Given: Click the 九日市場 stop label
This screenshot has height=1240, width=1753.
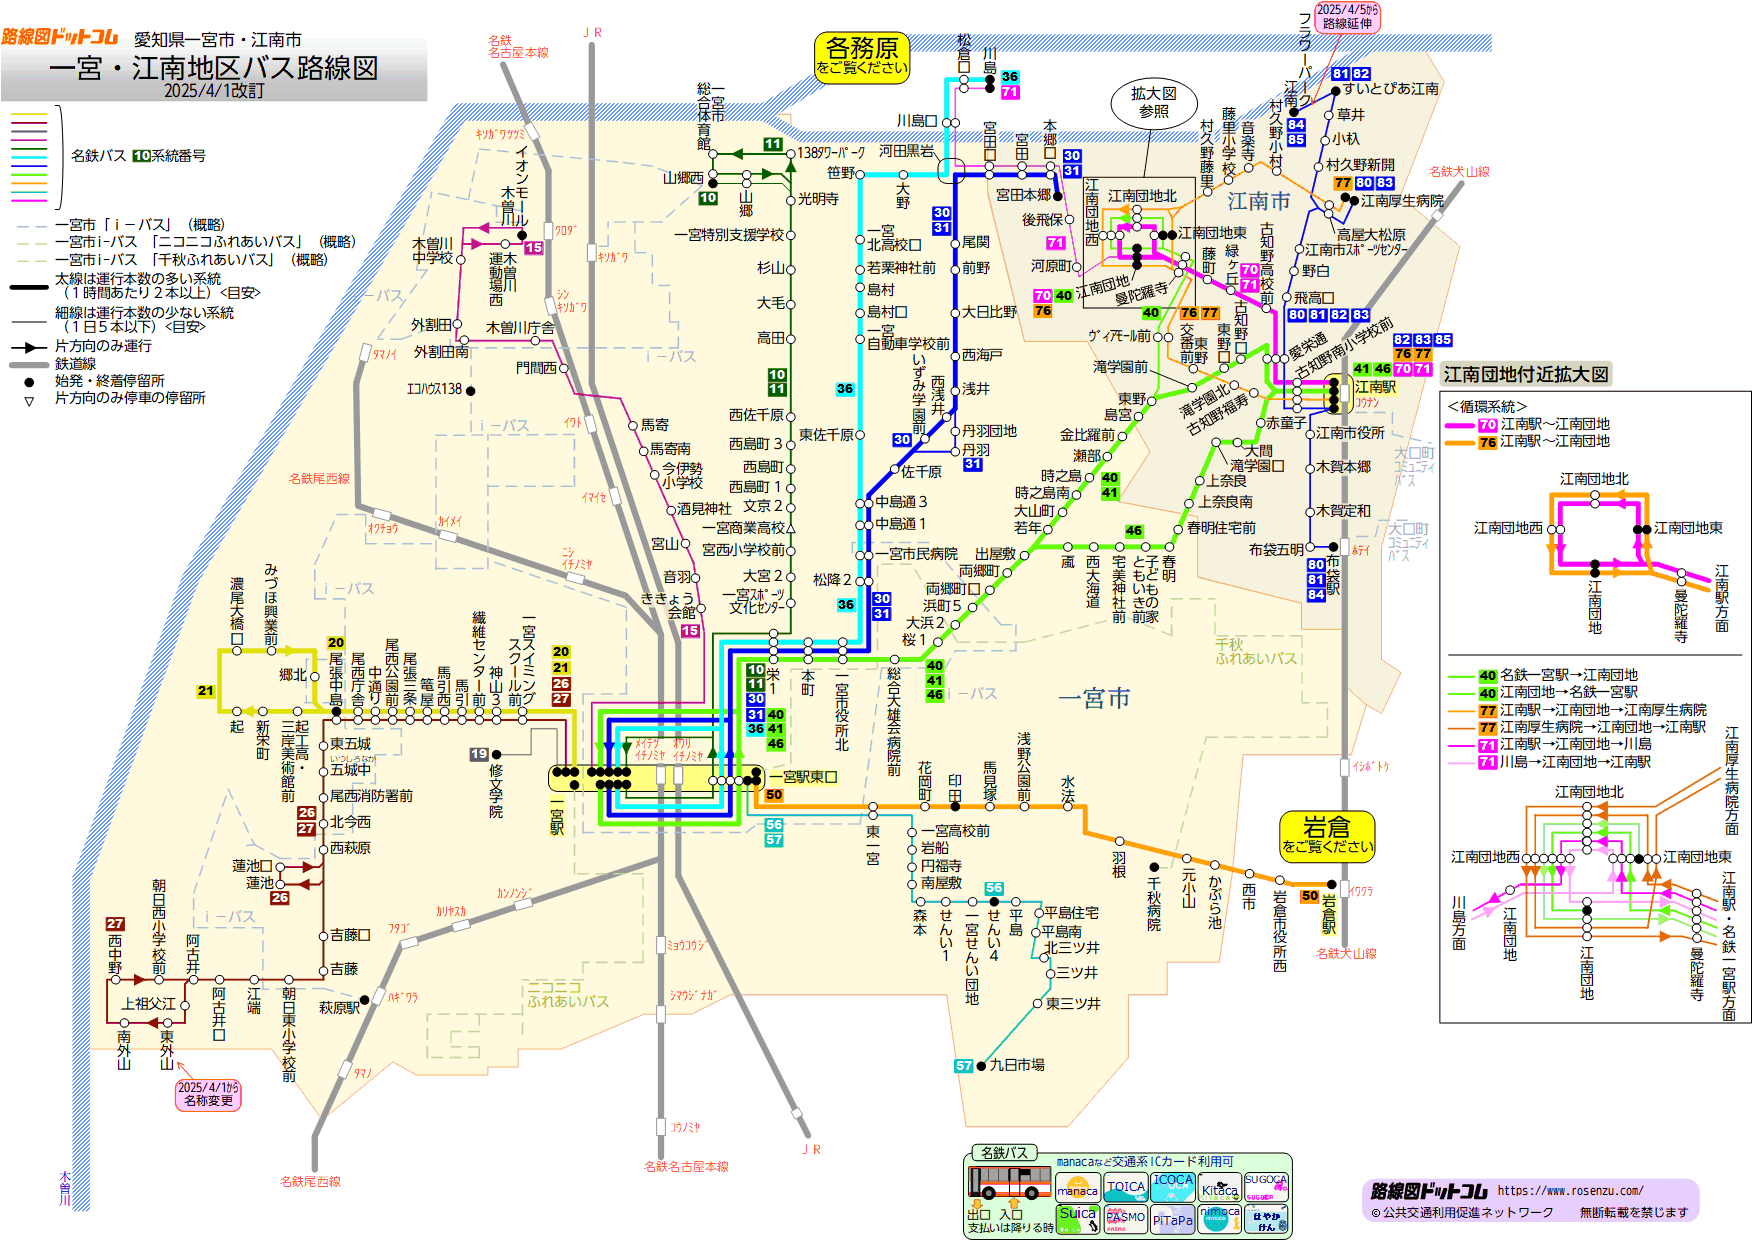Looking at the screenshot, I should [x=1017, y=1065].
